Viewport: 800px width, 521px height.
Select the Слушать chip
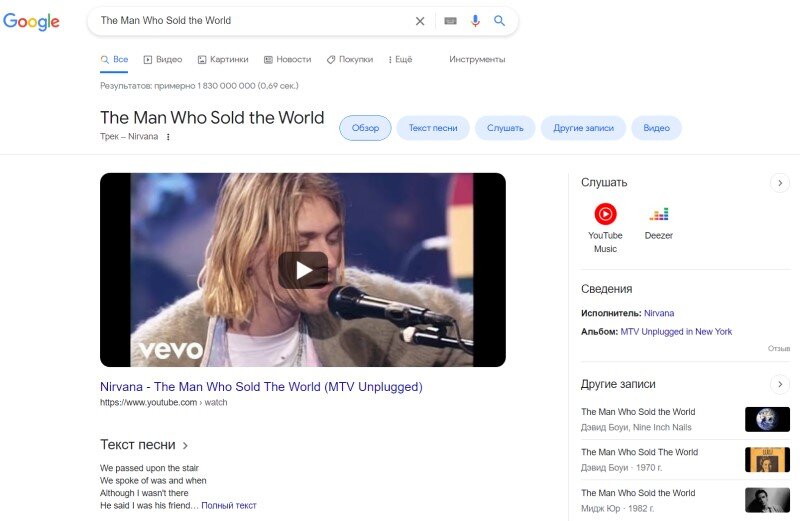coord(505,128)
